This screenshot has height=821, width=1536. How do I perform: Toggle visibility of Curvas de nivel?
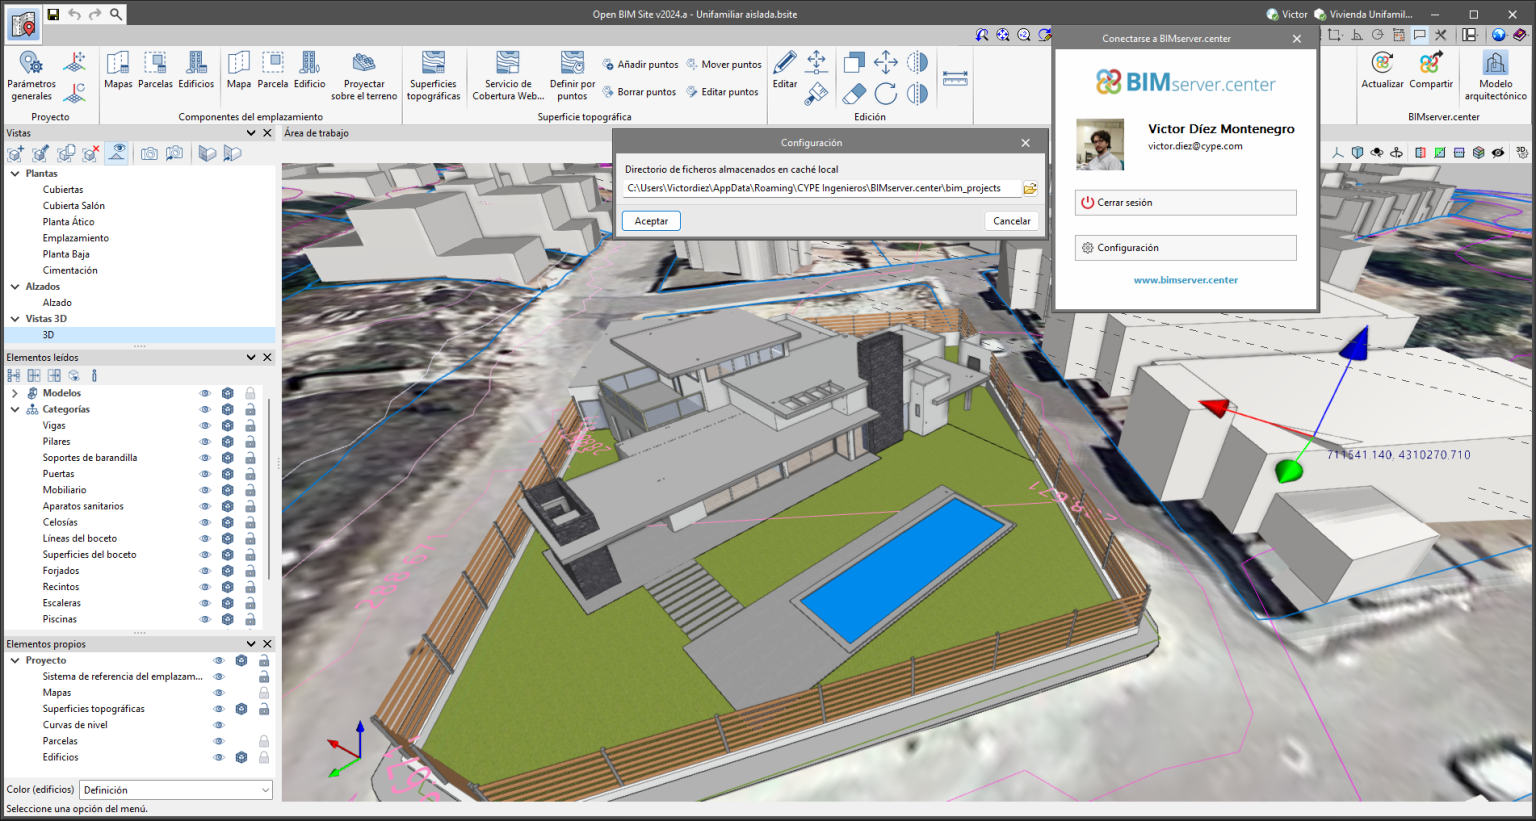tap(219, 725)
